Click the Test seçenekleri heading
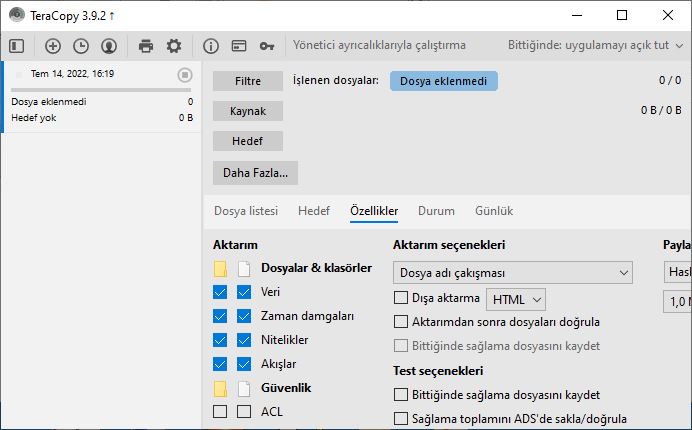This screenshot has width=692, height=430. (438, 371)
